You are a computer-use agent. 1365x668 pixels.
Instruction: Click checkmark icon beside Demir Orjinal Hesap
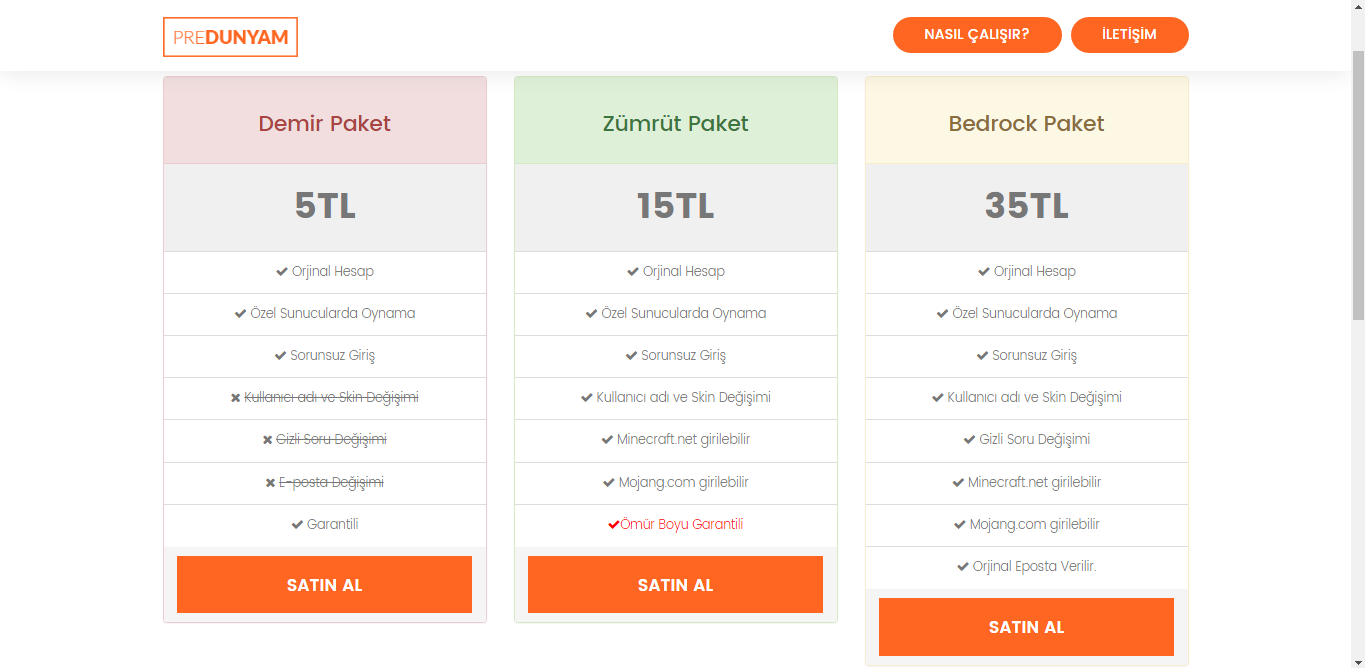[x=282, y=272]
